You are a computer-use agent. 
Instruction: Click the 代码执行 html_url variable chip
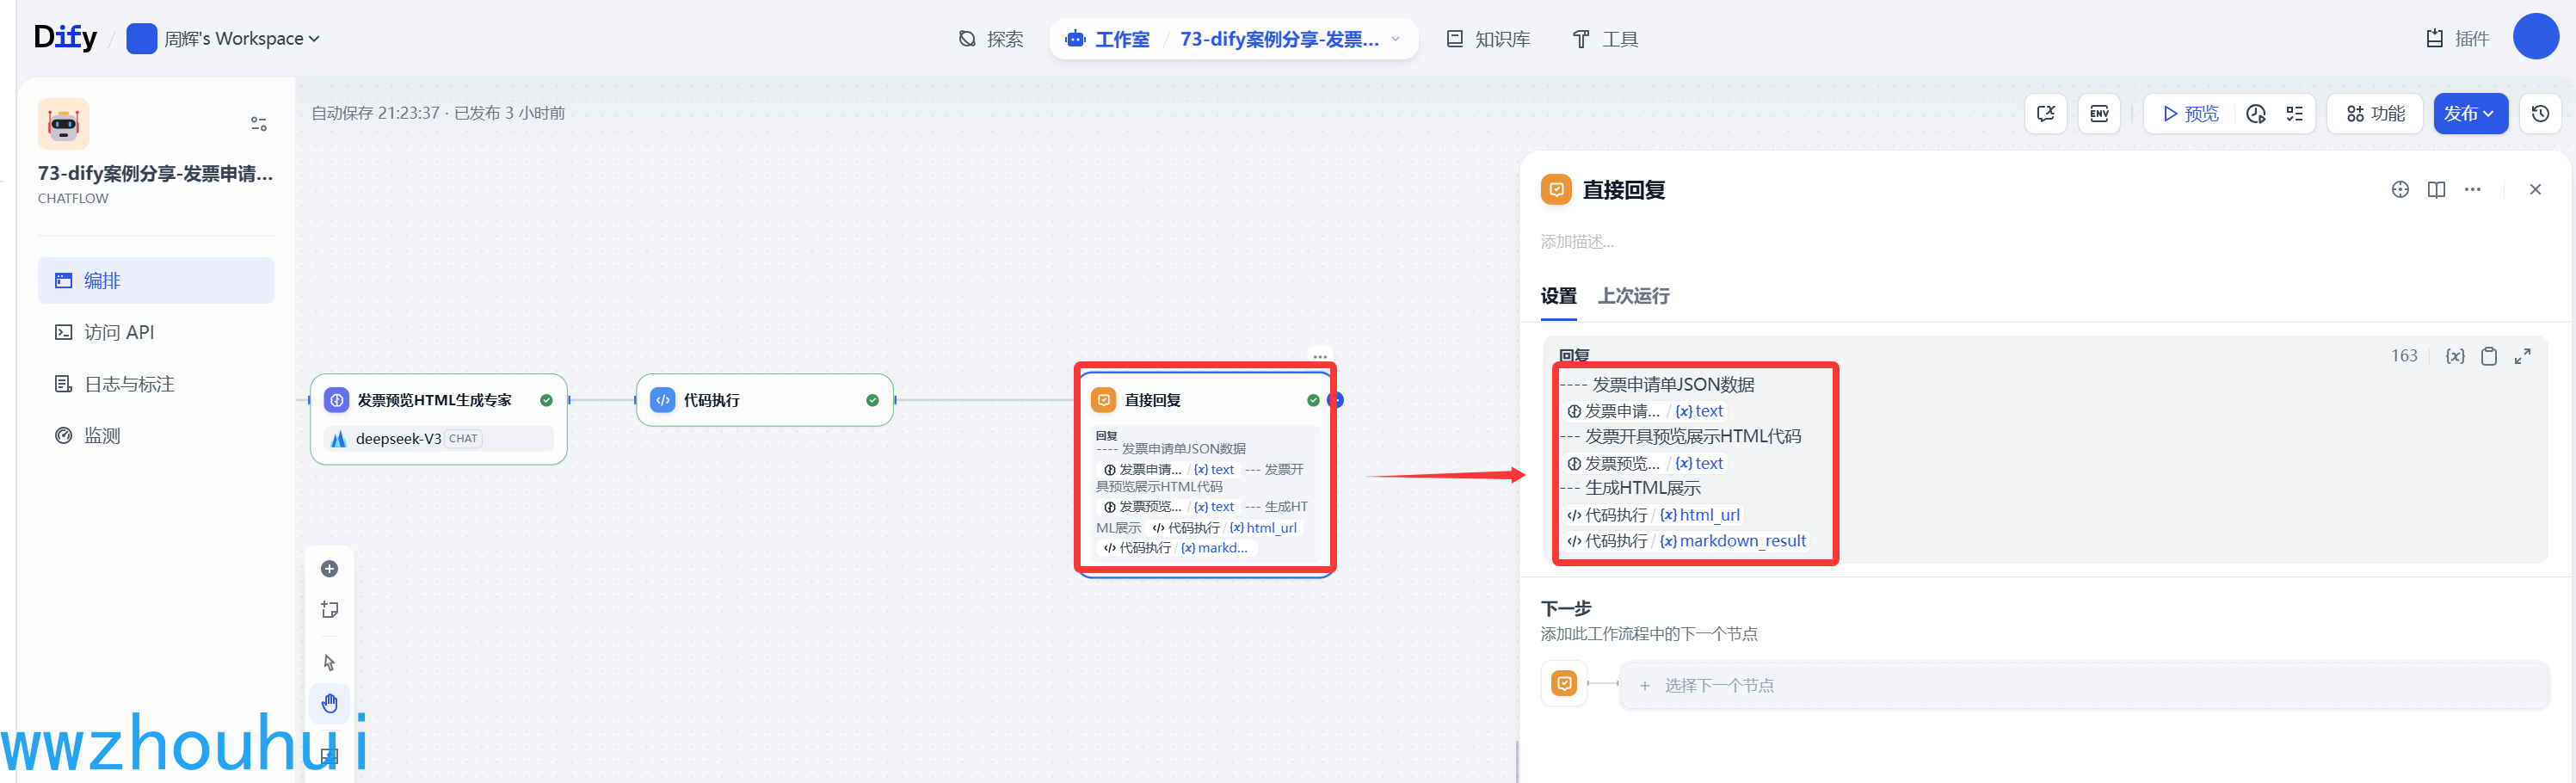coord(1653,515)
